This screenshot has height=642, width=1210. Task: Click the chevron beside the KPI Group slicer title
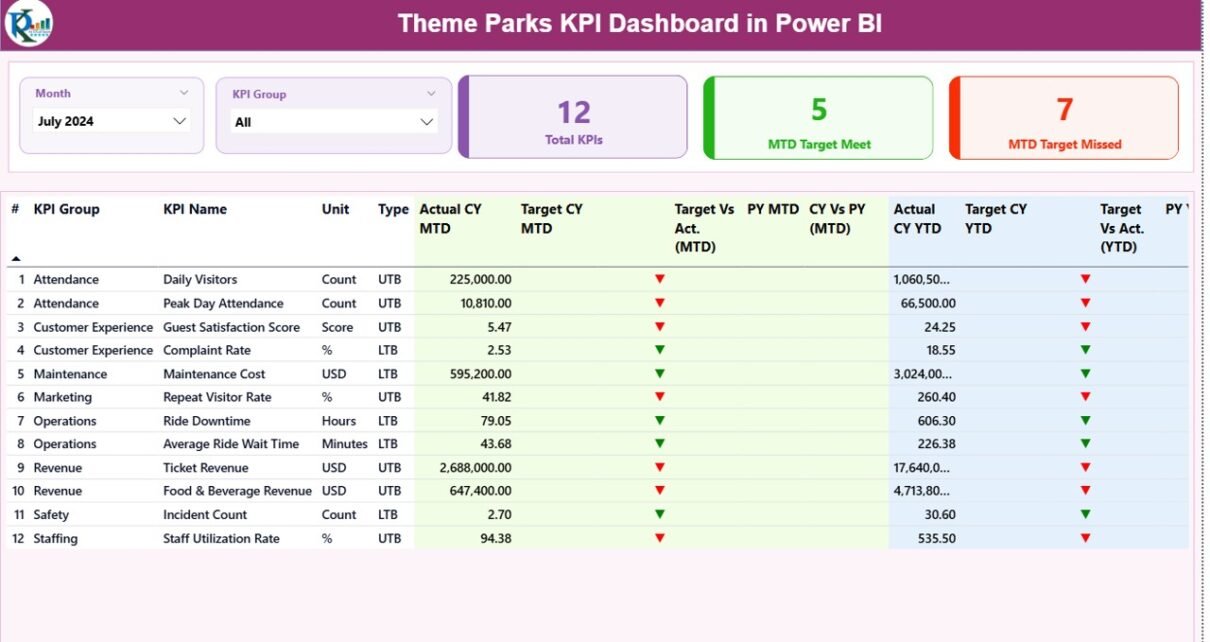pos(431,94)
